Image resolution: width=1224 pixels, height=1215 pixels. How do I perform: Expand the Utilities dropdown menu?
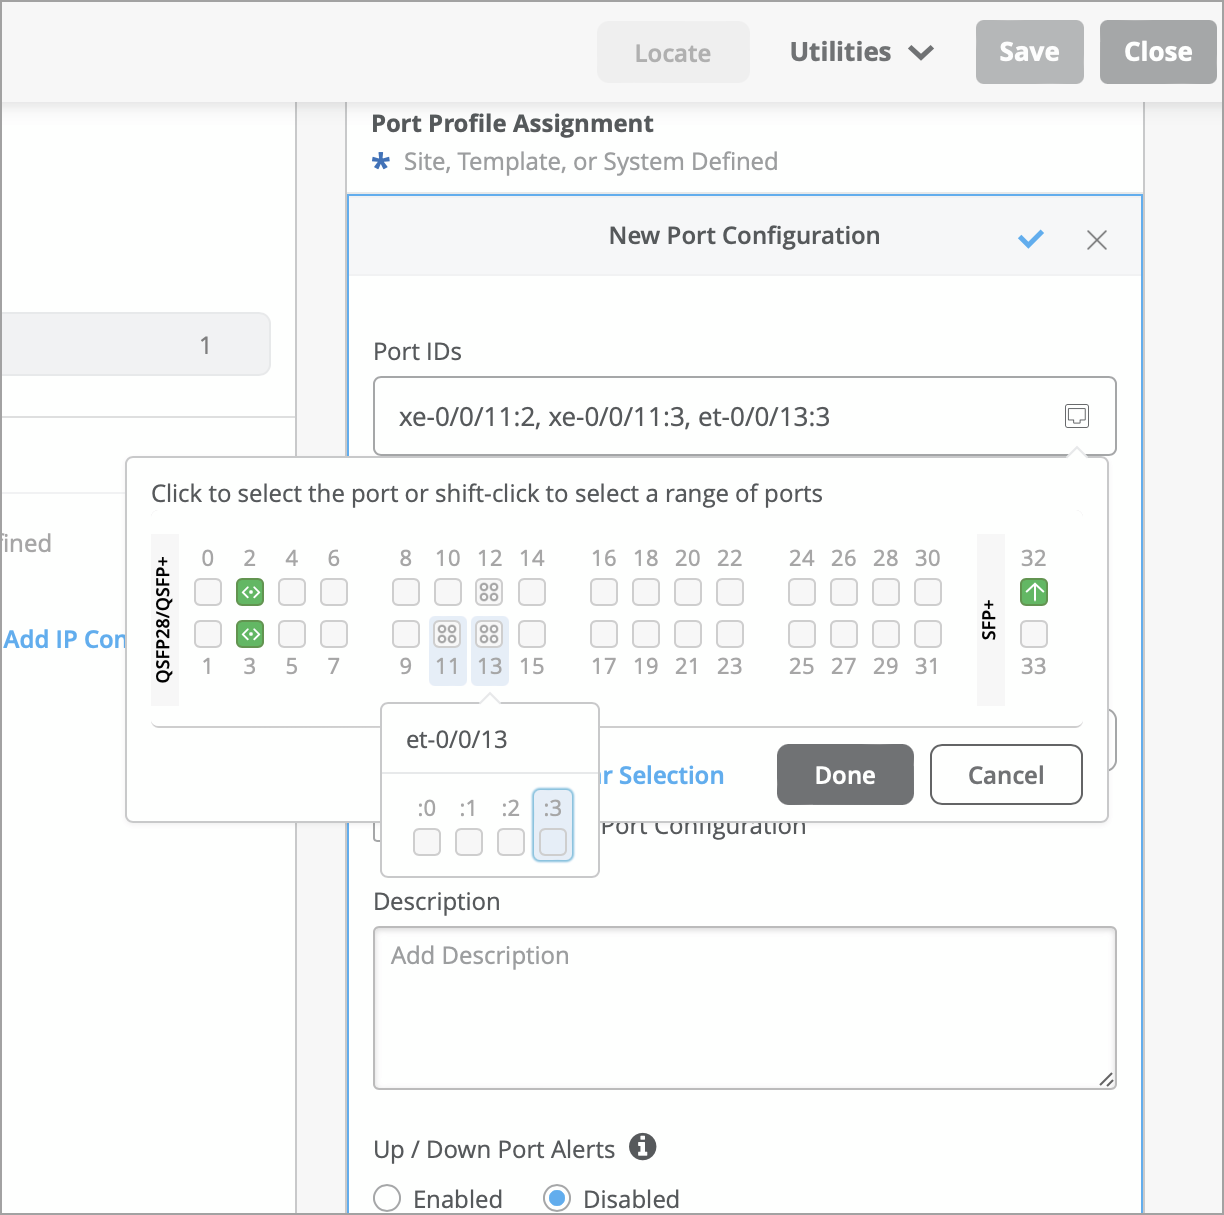[x=861, y=52]
